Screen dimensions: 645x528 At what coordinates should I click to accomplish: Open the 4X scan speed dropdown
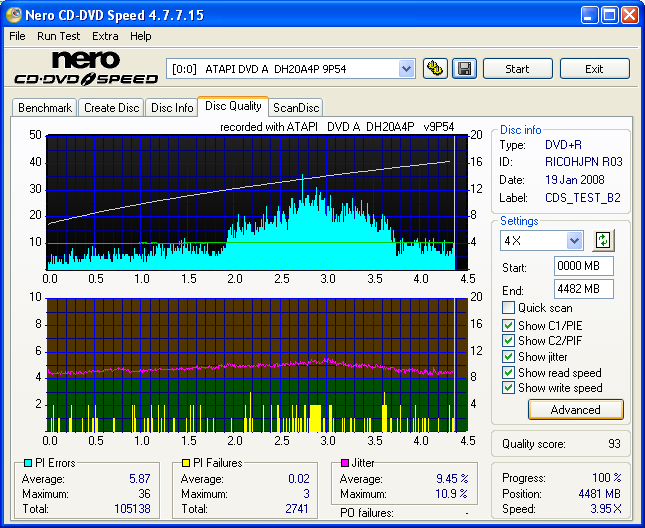[x=574, y=241]
